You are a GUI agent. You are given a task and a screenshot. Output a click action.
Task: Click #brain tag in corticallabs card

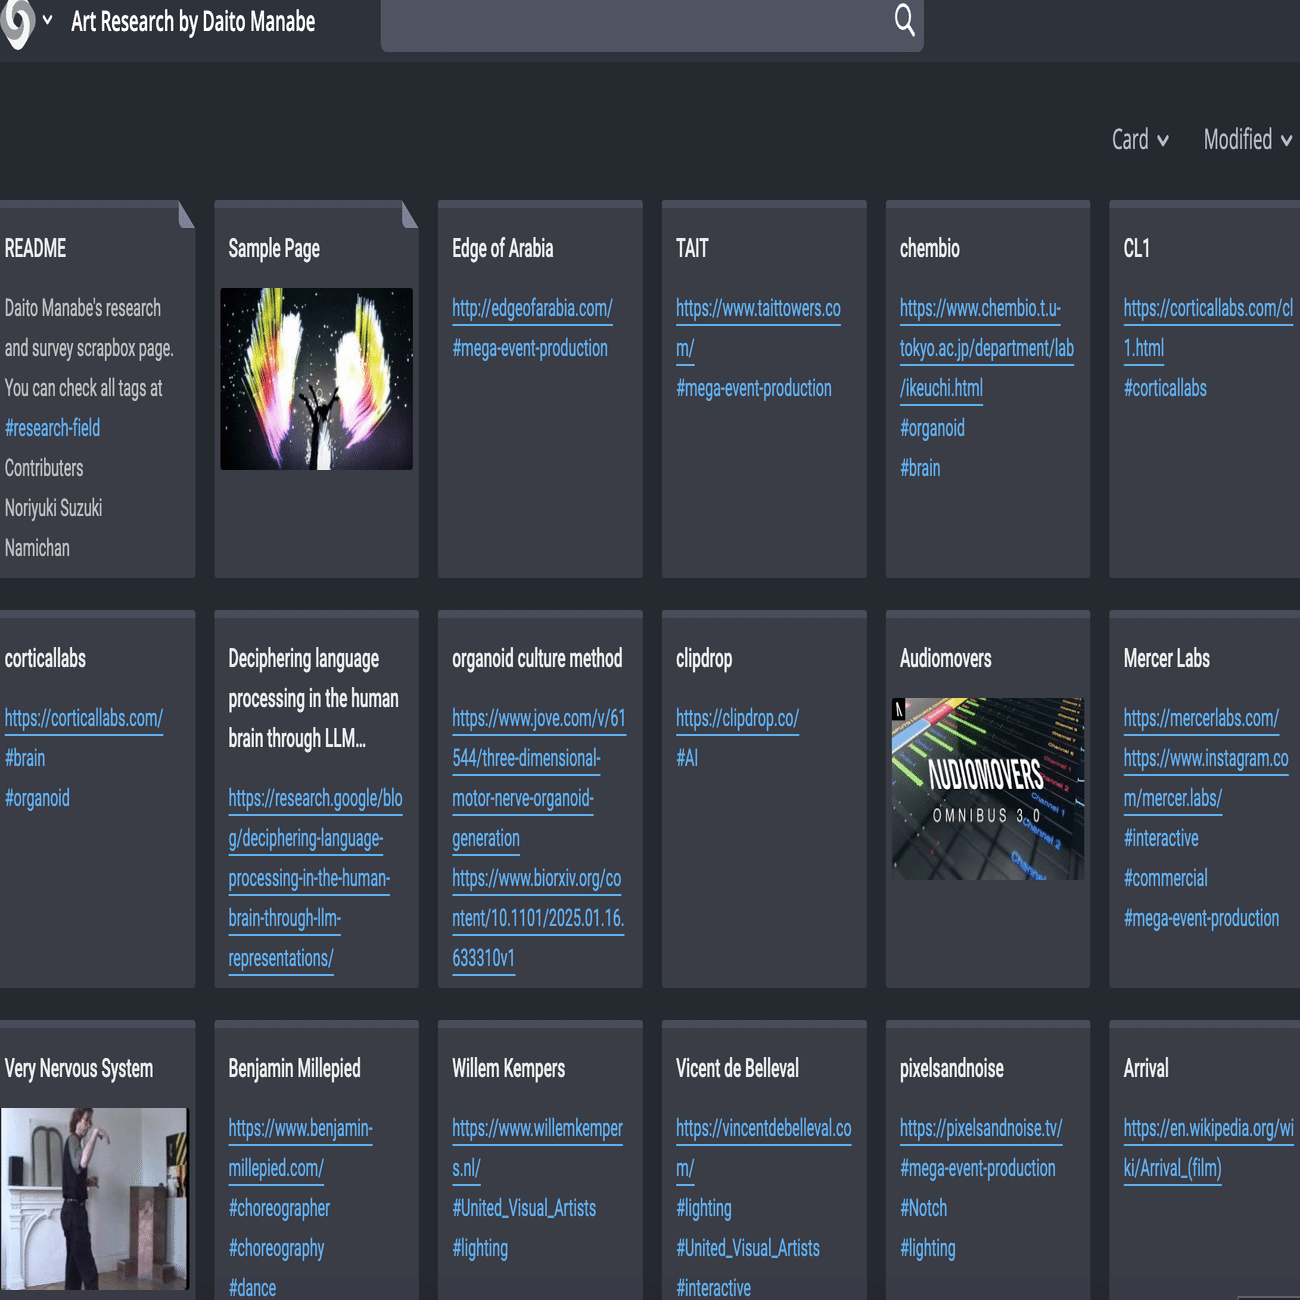click(25, 758)
